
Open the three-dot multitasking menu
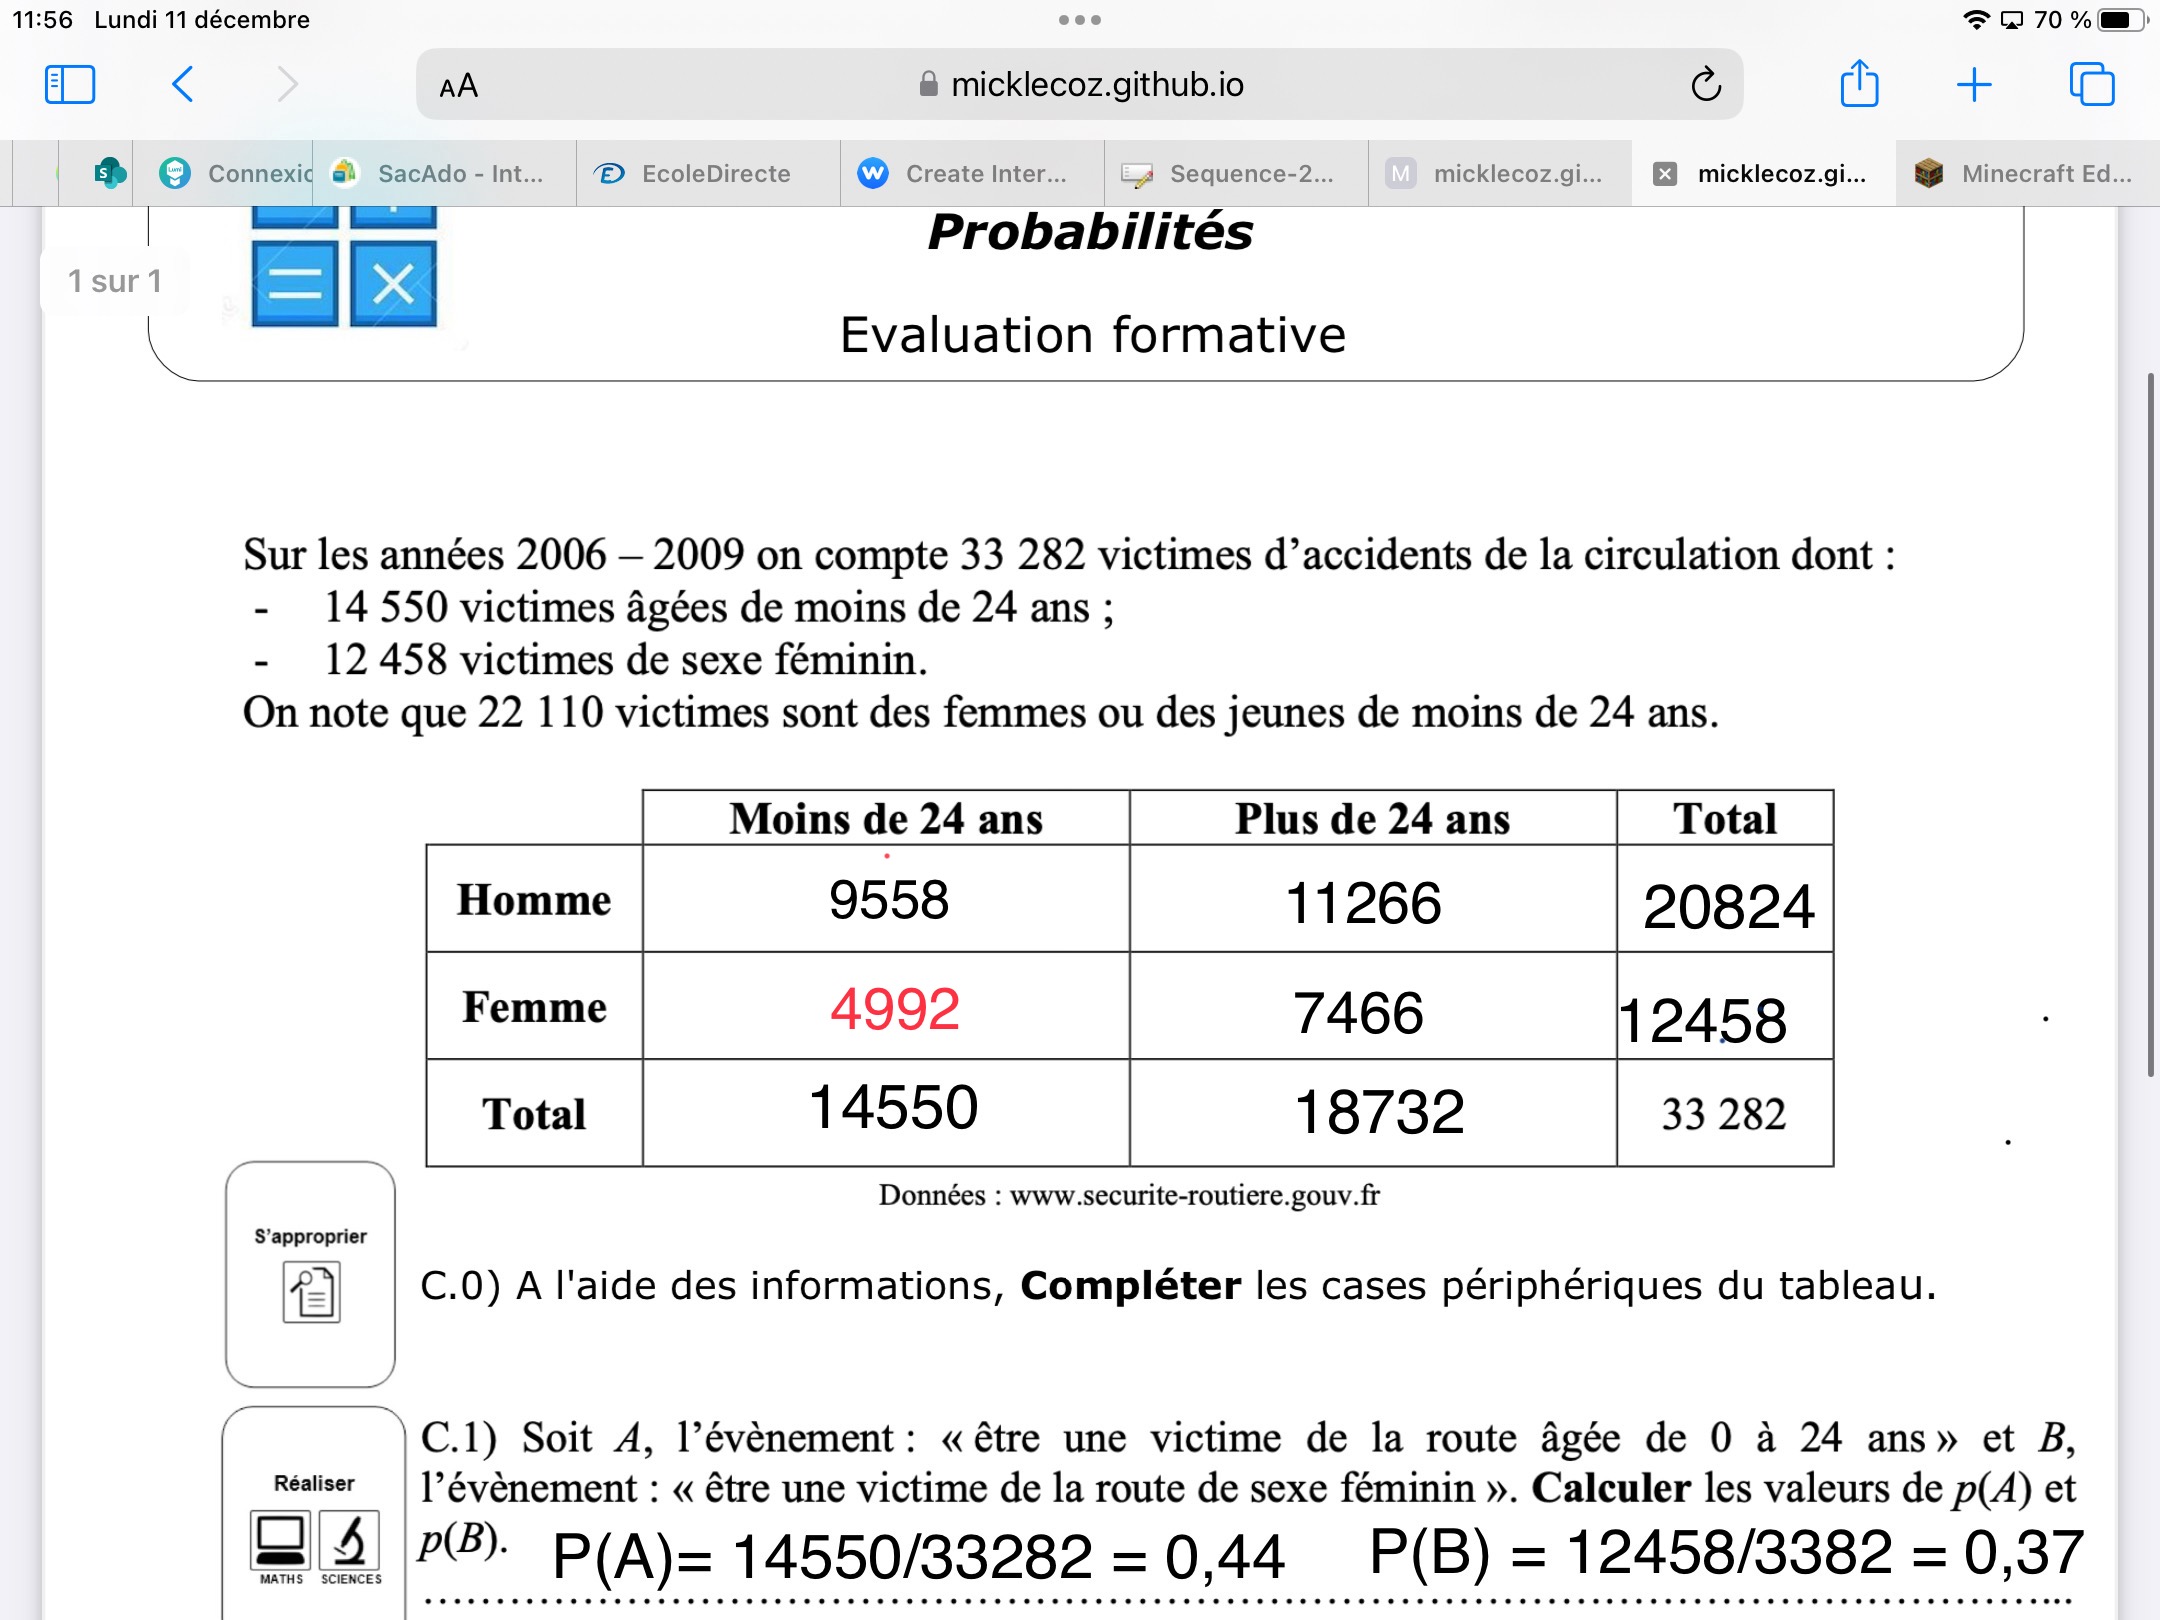[1080, 20]
